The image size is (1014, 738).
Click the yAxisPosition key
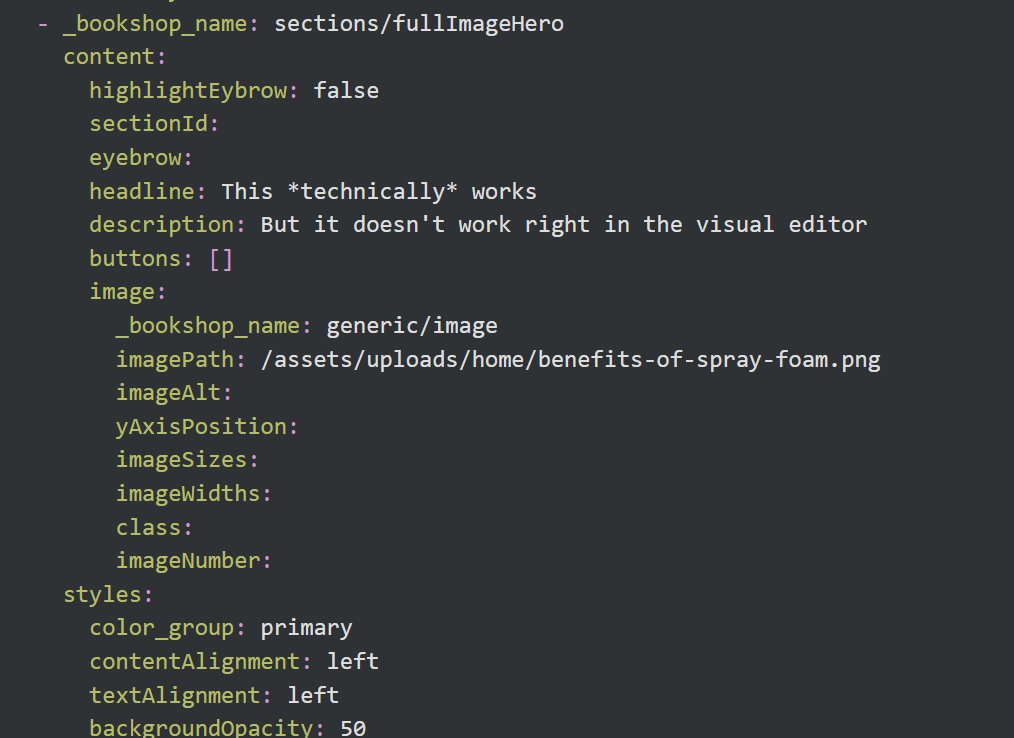pos(201,427)
